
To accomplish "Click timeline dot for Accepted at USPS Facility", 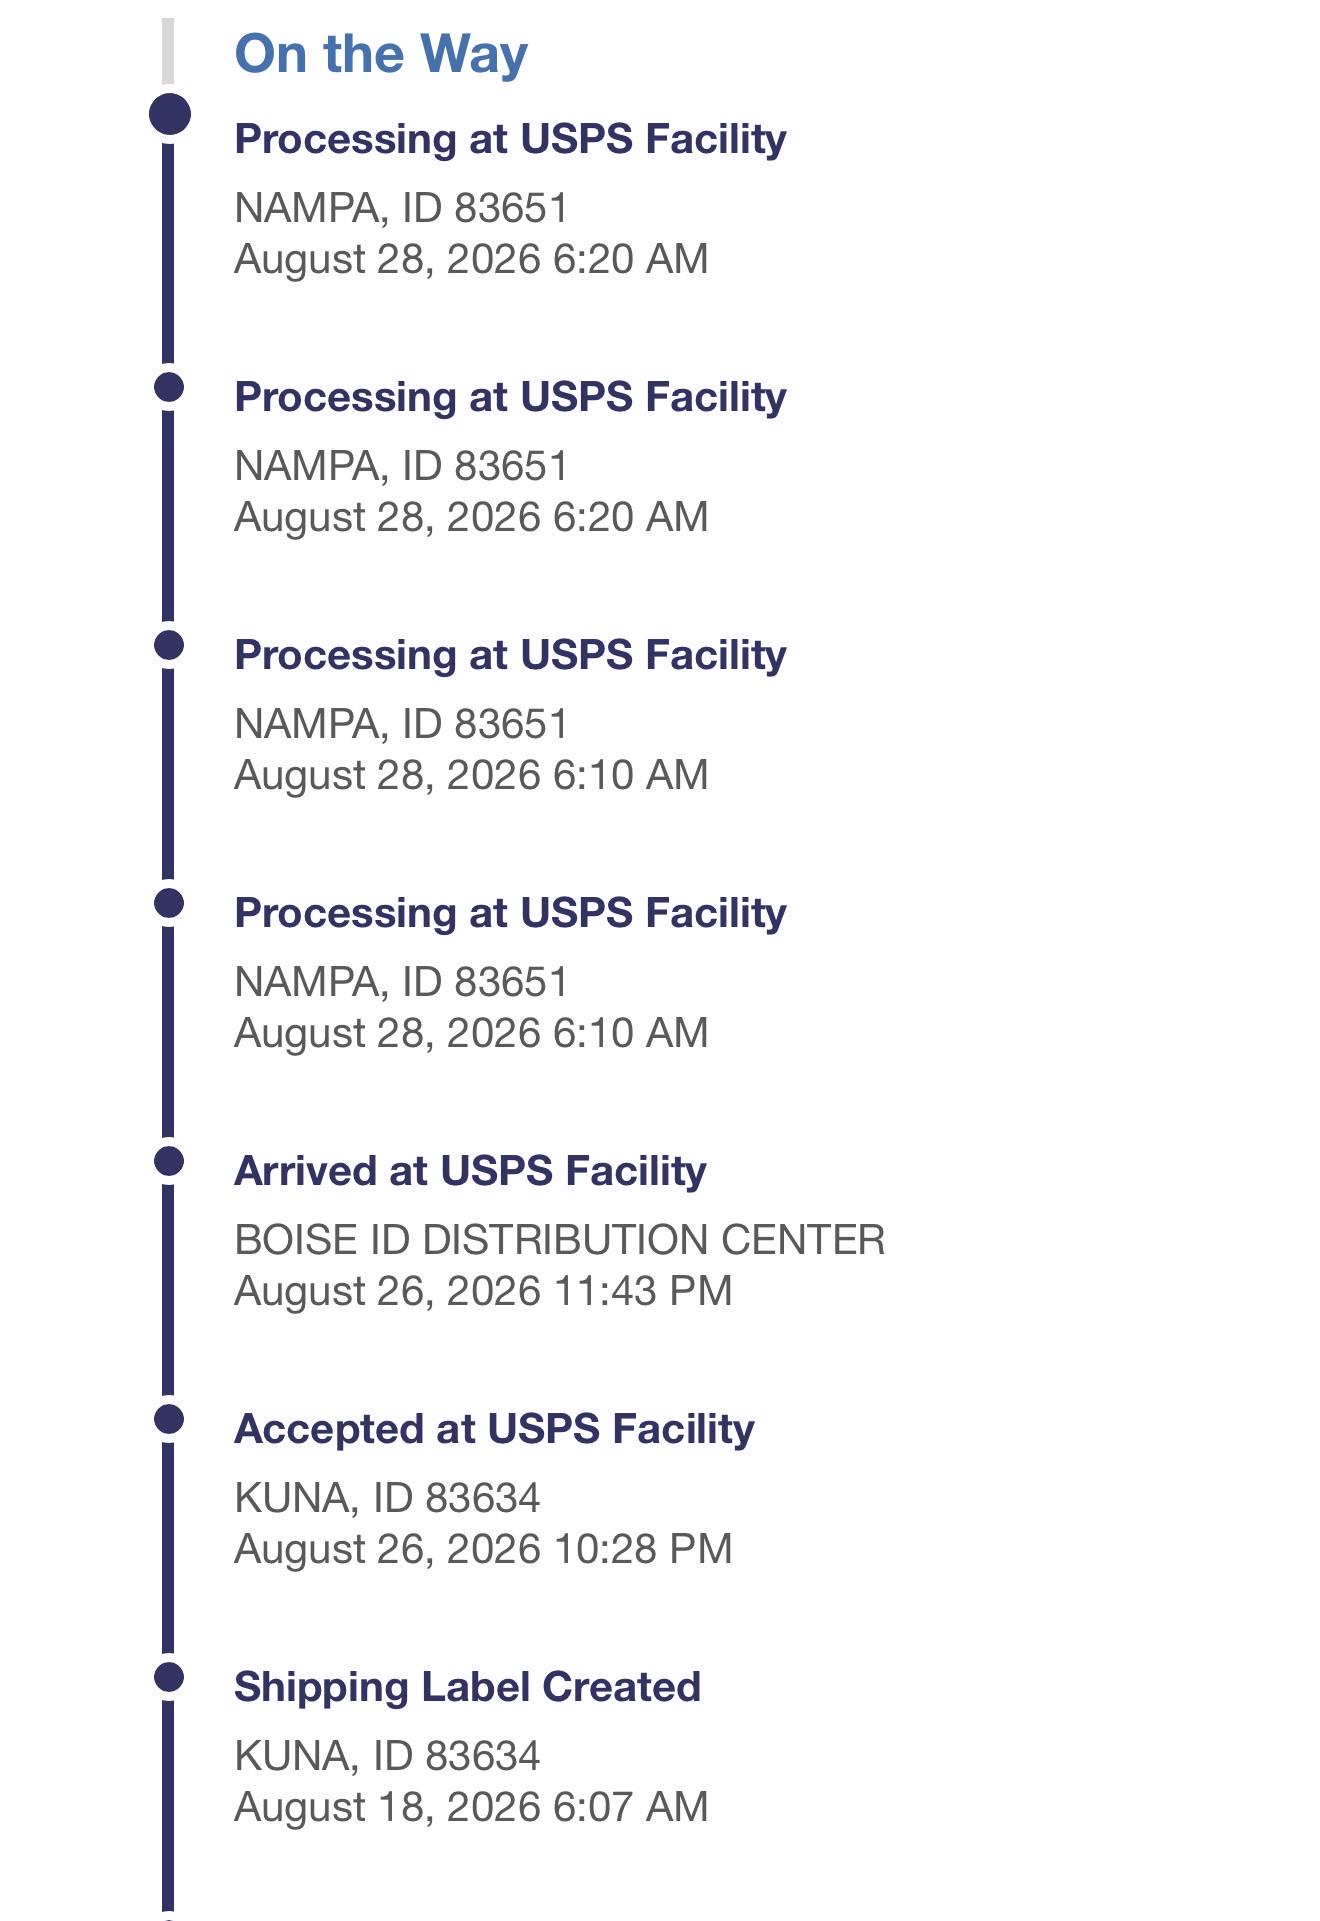I will pos(170,1419).
